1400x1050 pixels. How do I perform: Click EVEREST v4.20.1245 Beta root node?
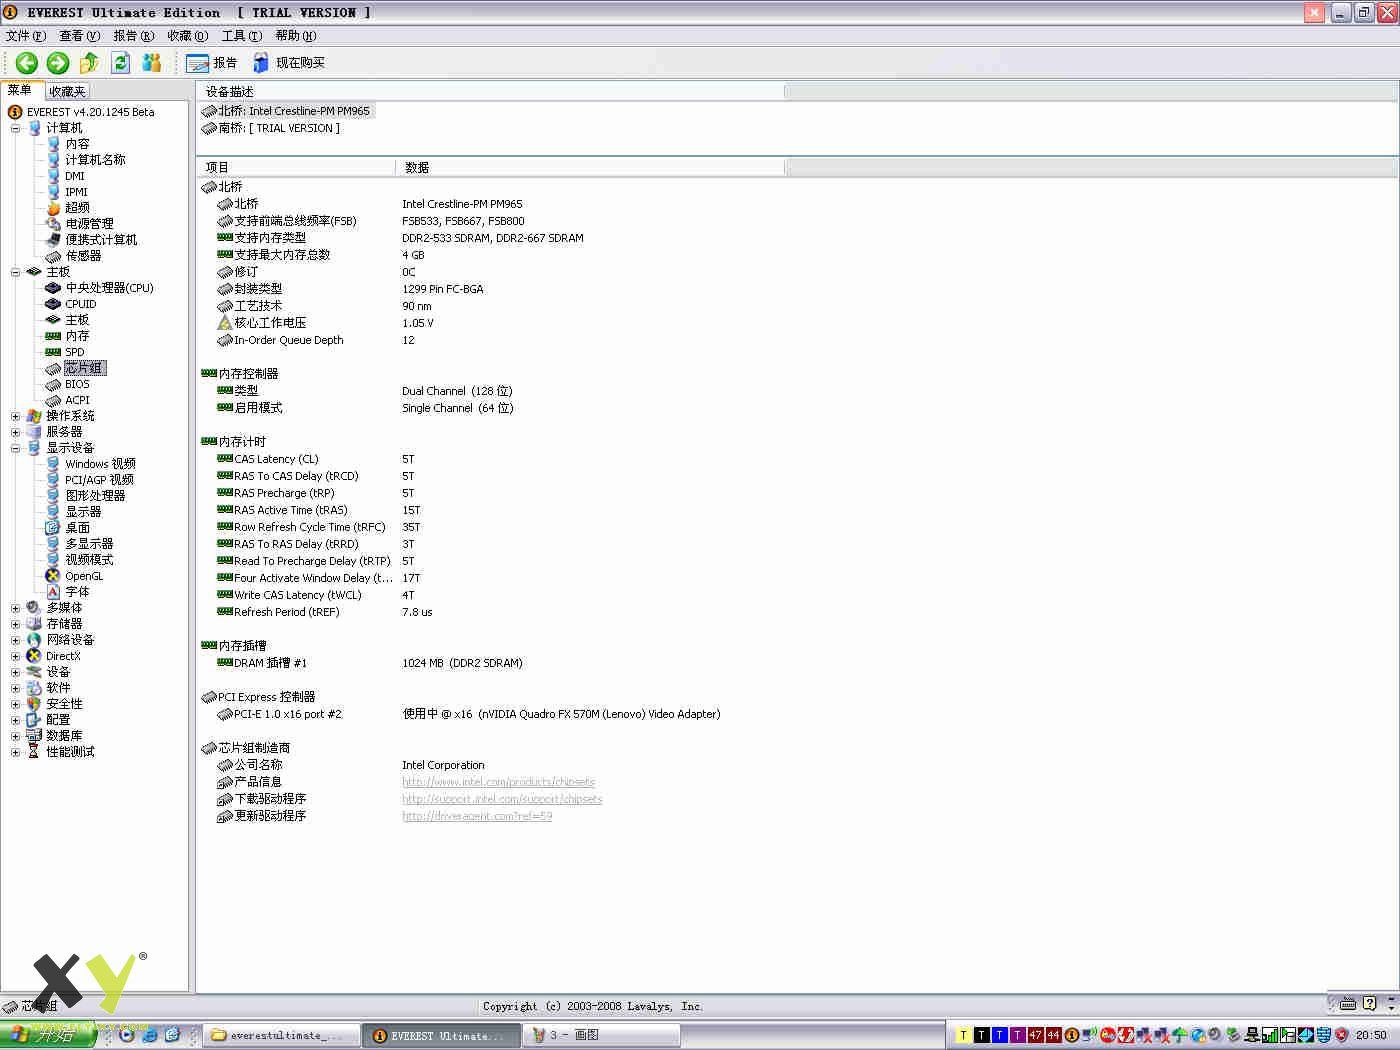point(90,112)
